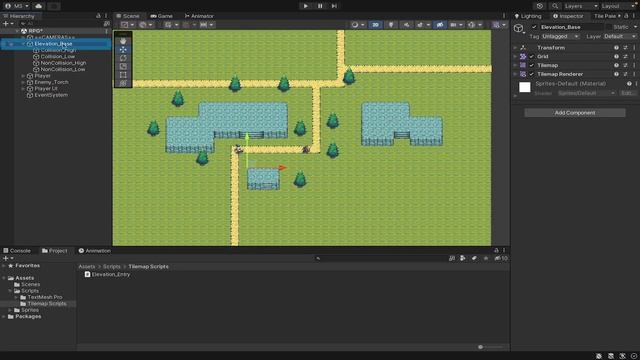Open the Static dropdown arrow
Screen dimensions: 640x360
coord(635,27)
